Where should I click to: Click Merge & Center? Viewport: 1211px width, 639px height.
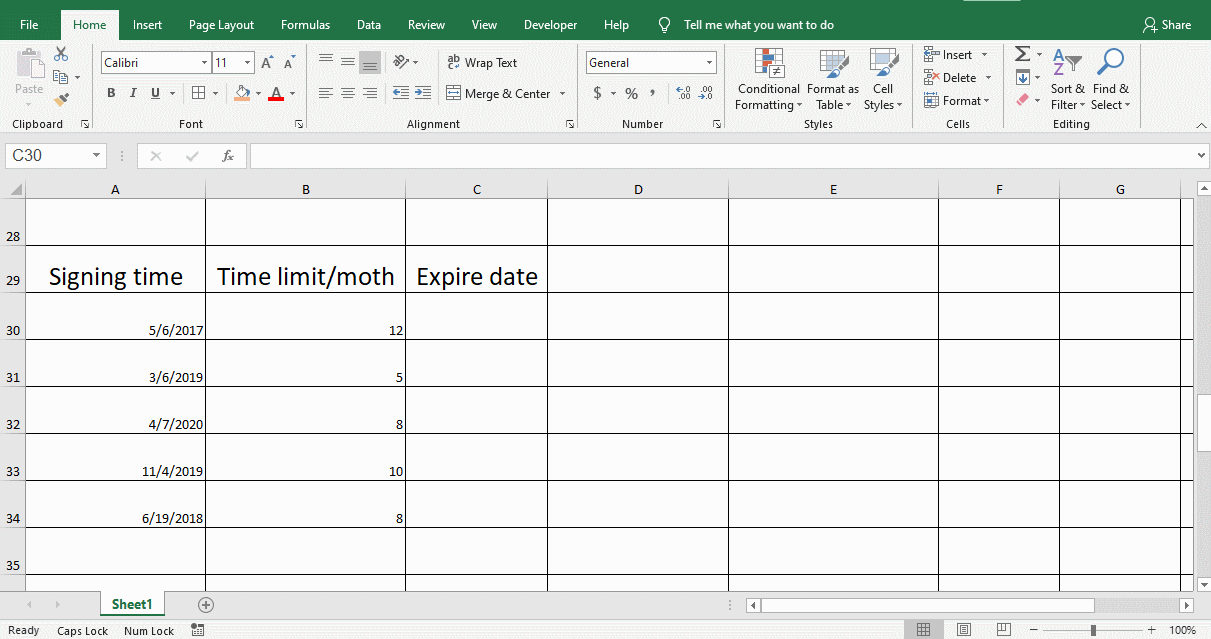coord(498,93)
